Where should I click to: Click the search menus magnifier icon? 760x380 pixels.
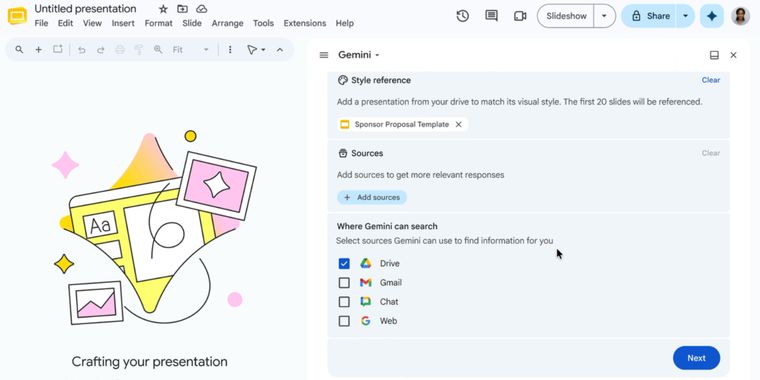(x=19, y=49)
